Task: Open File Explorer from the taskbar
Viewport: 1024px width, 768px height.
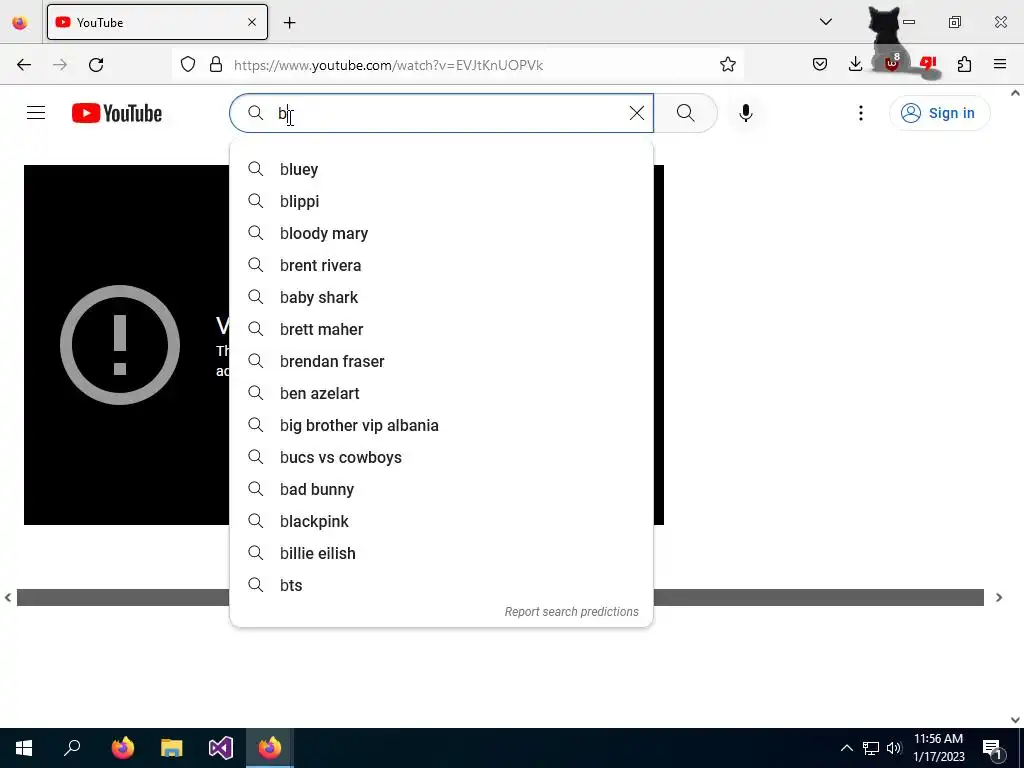Action: [172, 748]
